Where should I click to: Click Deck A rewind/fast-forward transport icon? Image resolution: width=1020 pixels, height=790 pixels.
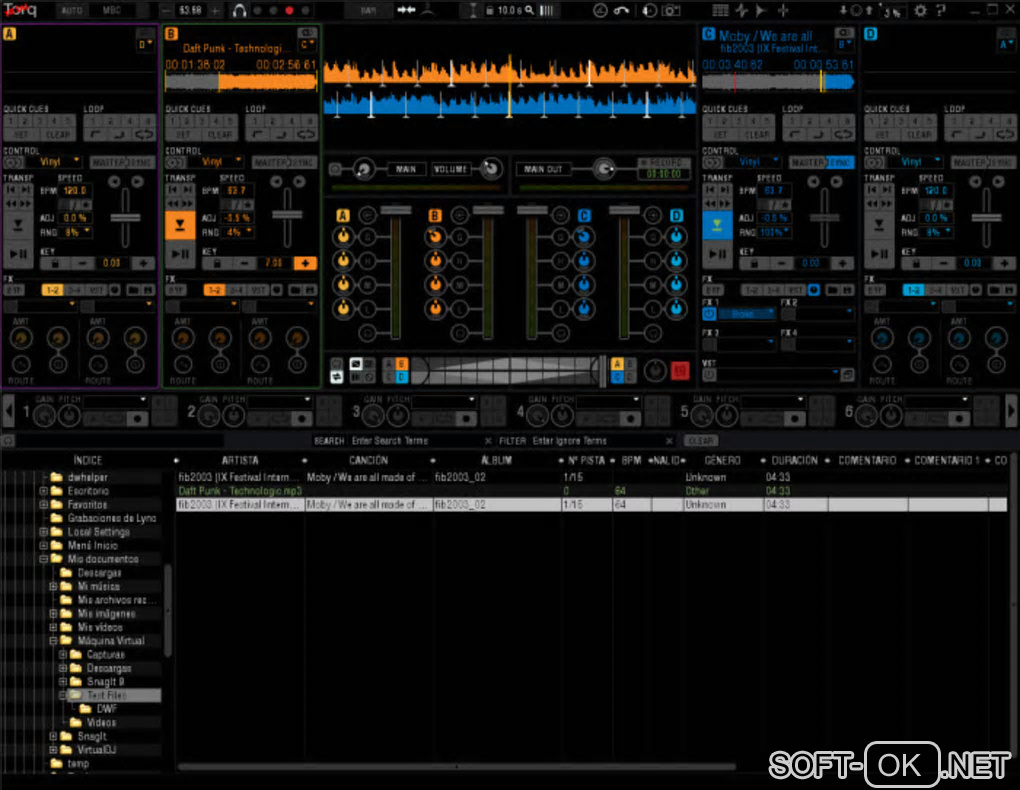[18, 204]
